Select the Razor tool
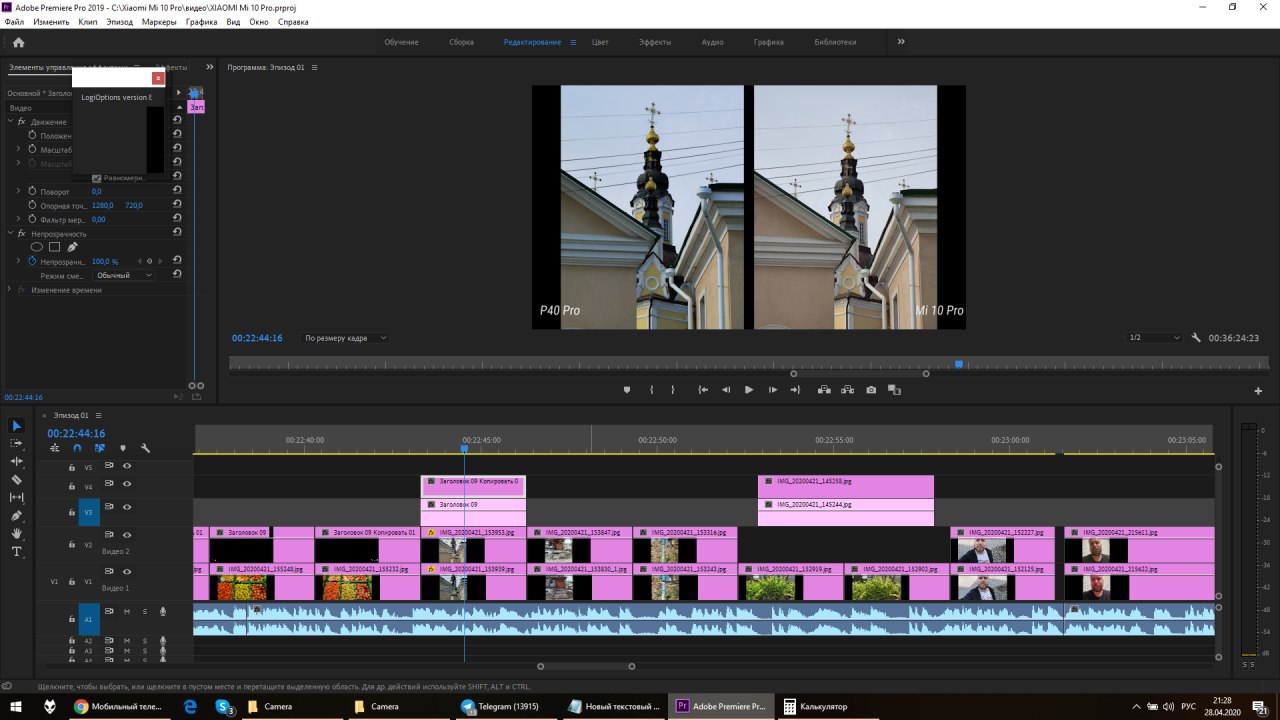Viewport: 1280px width, 720px height. tap(16, 479)
